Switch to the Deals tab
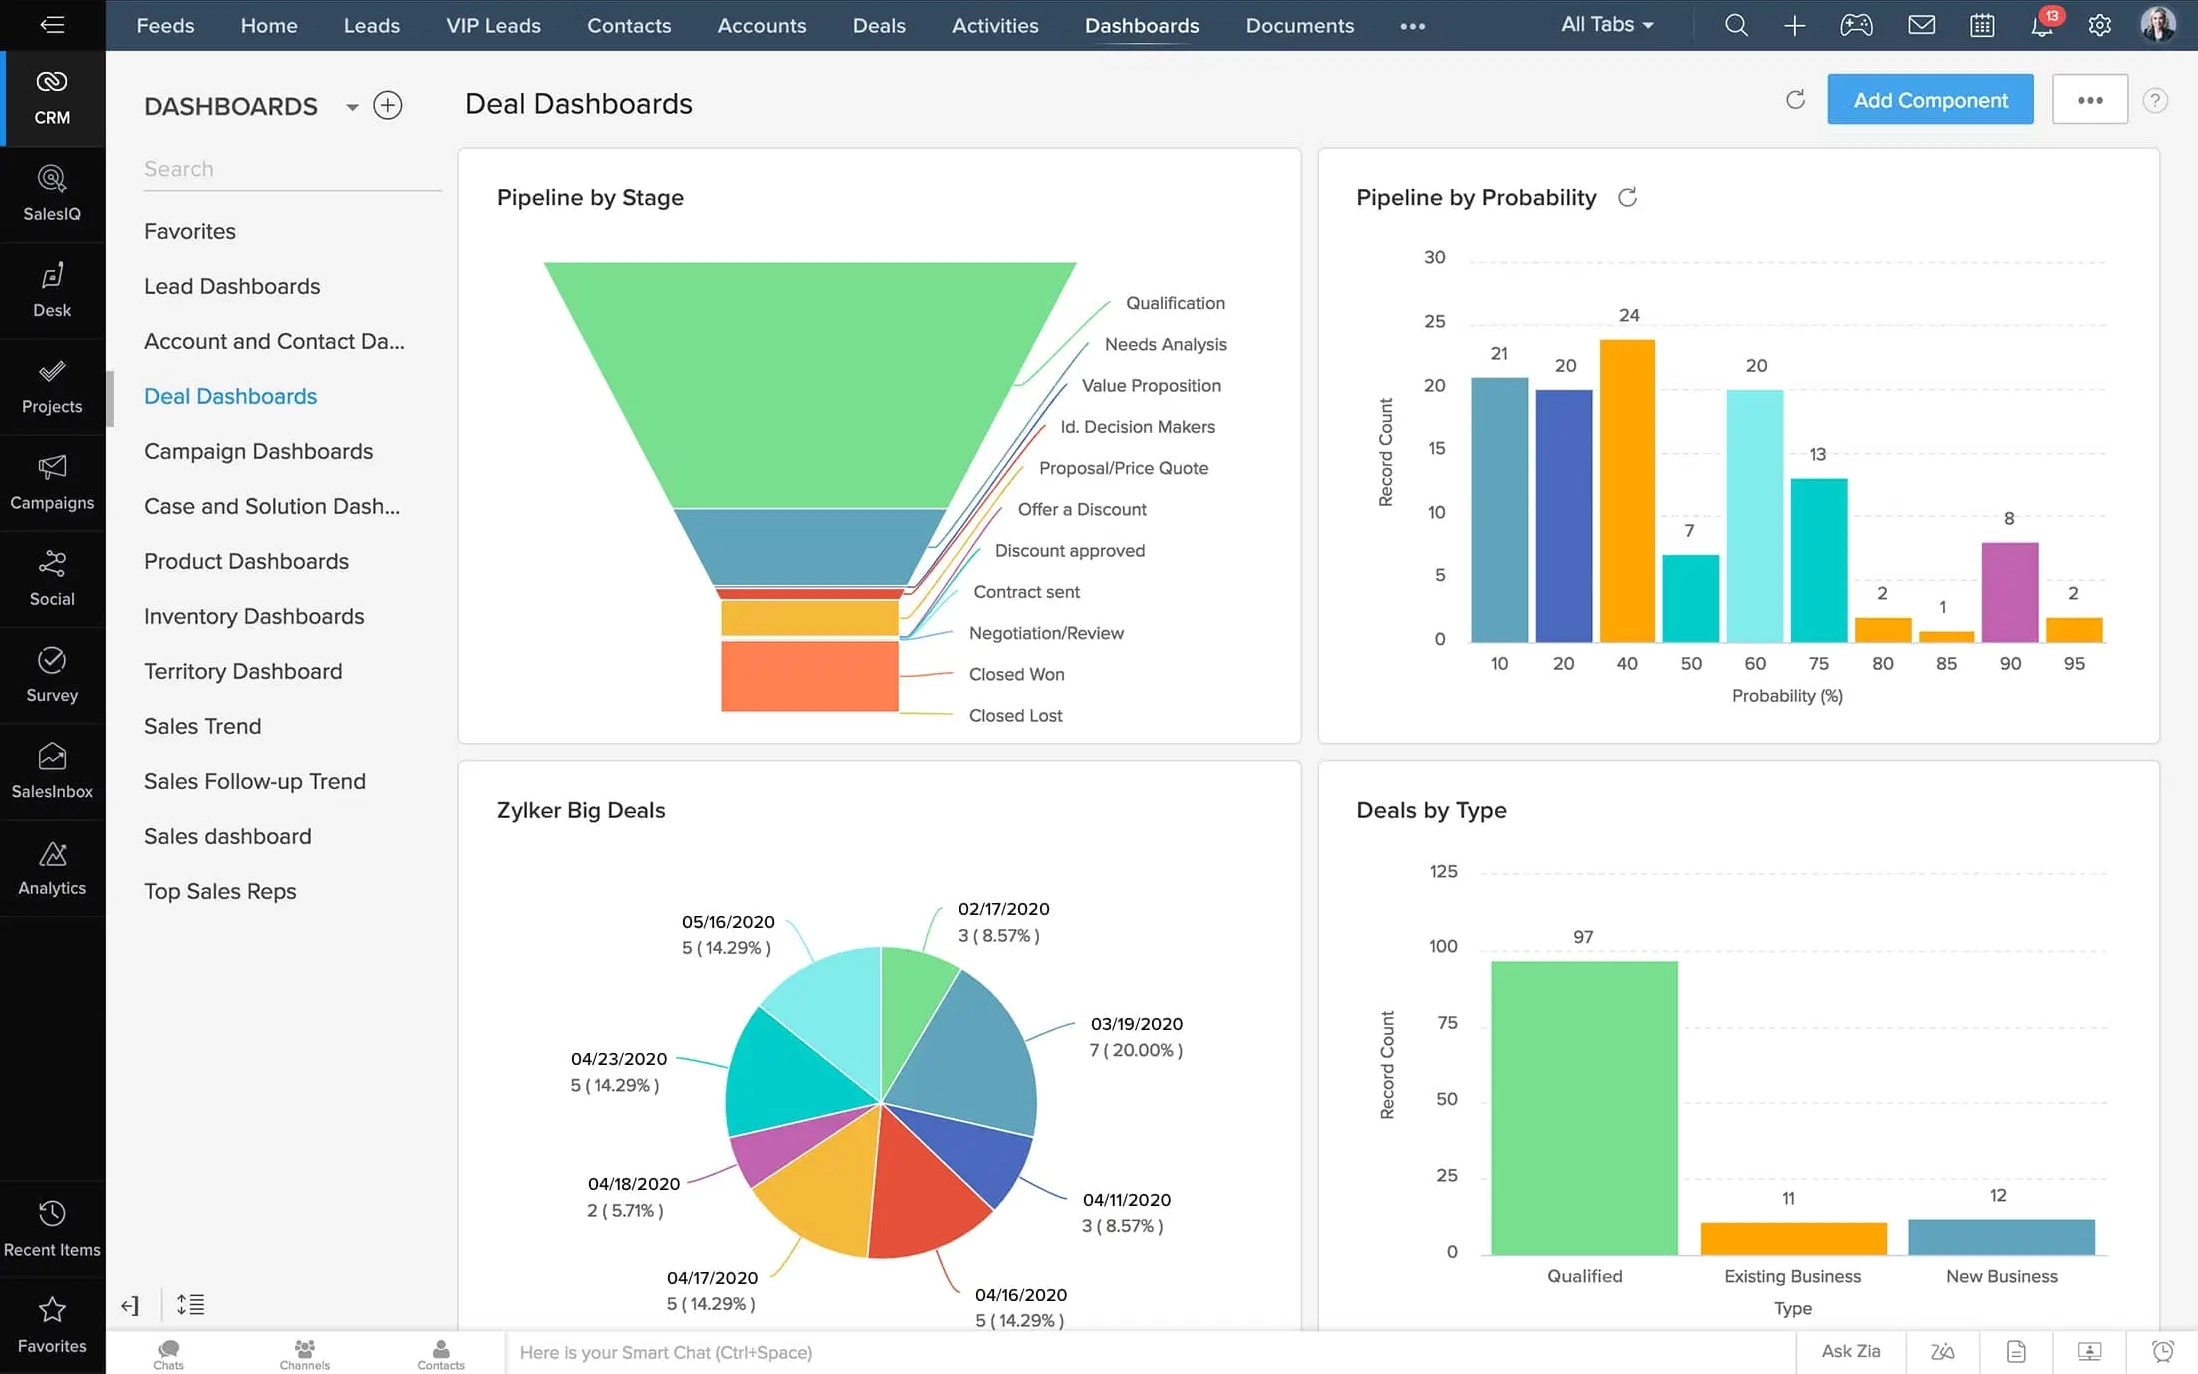This screenshot has width=2198, height=1374. pyautogui.click(x=878, y=25)
